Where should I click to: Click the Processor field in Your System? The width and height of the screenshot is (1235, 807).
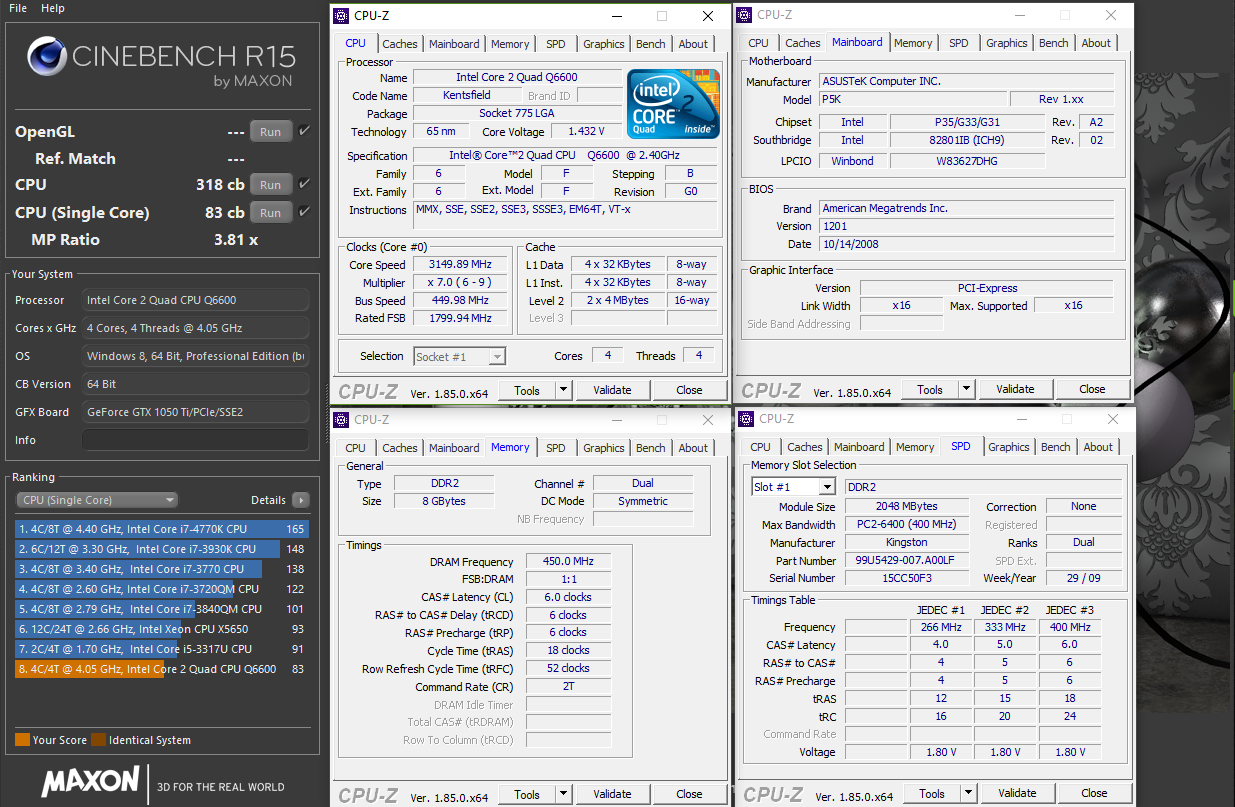(x=195, y=300)
